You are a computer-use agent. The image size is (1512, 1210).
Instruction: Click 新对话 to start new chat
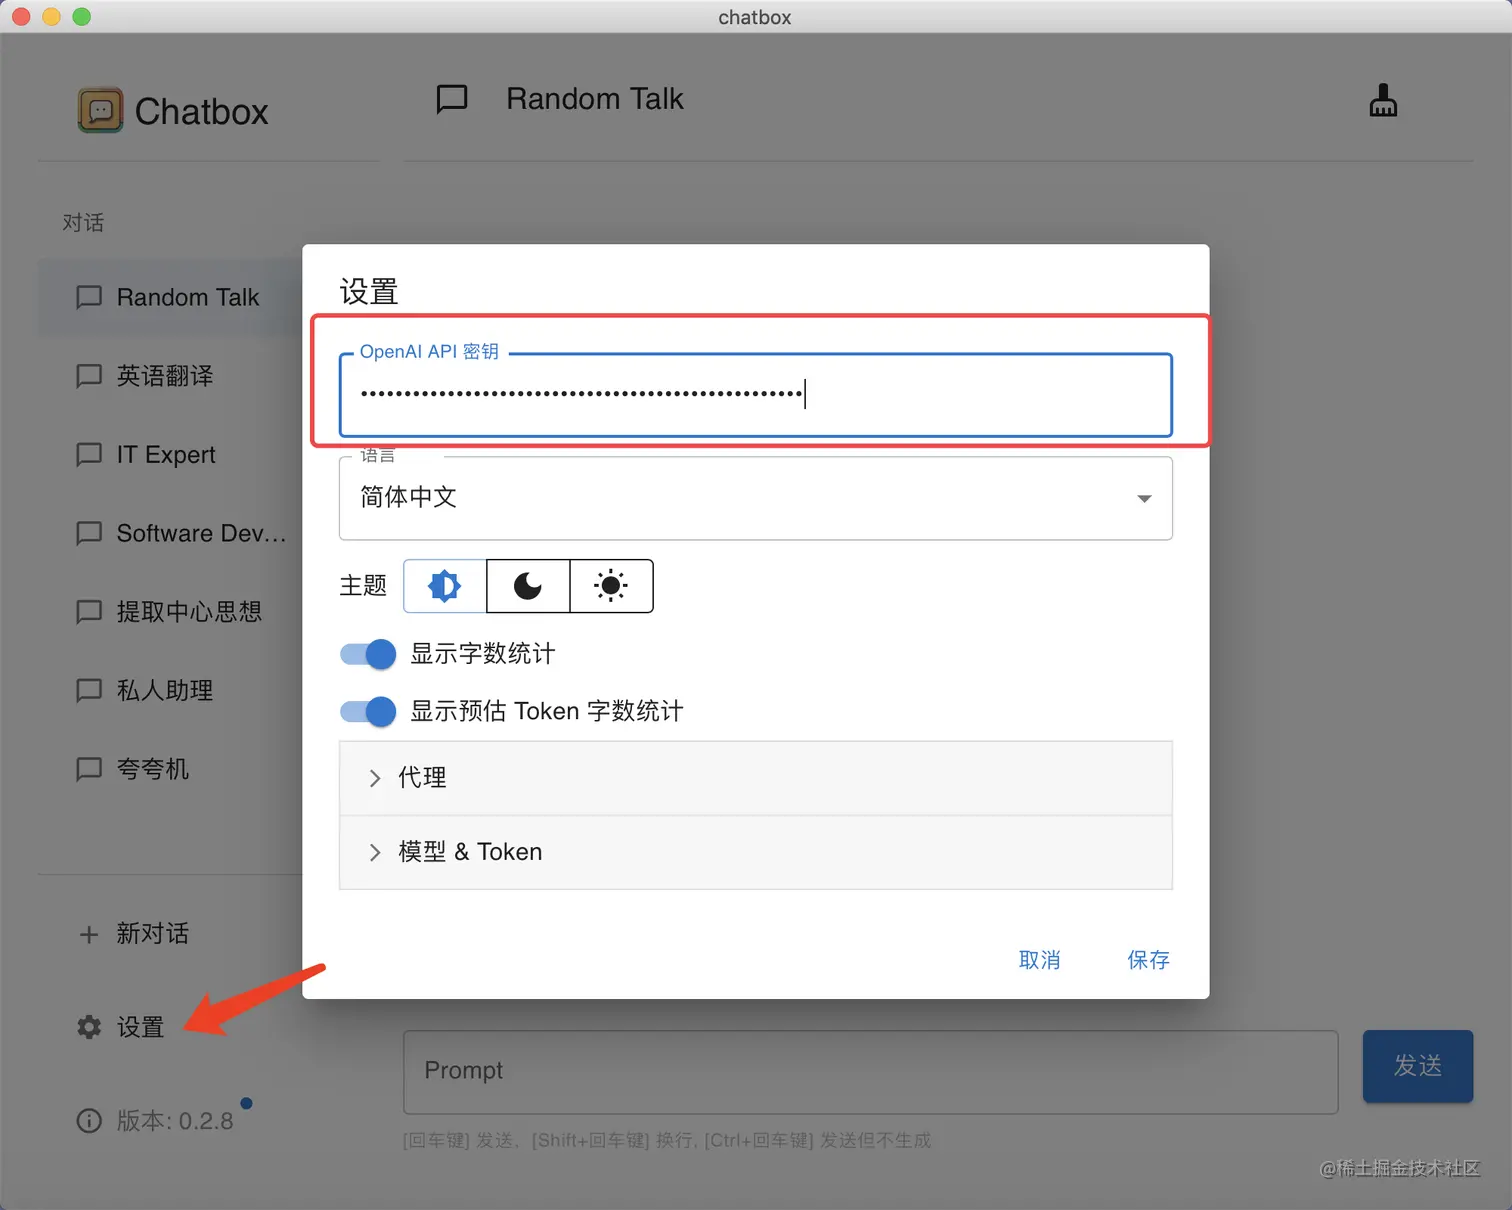click(x=153, y=934)
